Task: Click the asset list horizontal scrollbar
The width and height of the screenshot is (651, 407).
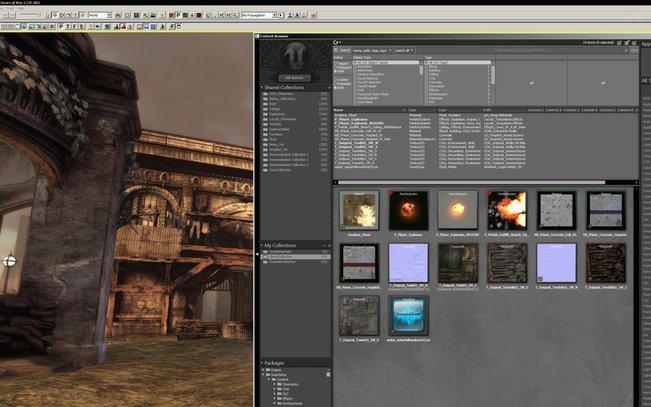Action: pyautogui.click(x=471, y=182)
